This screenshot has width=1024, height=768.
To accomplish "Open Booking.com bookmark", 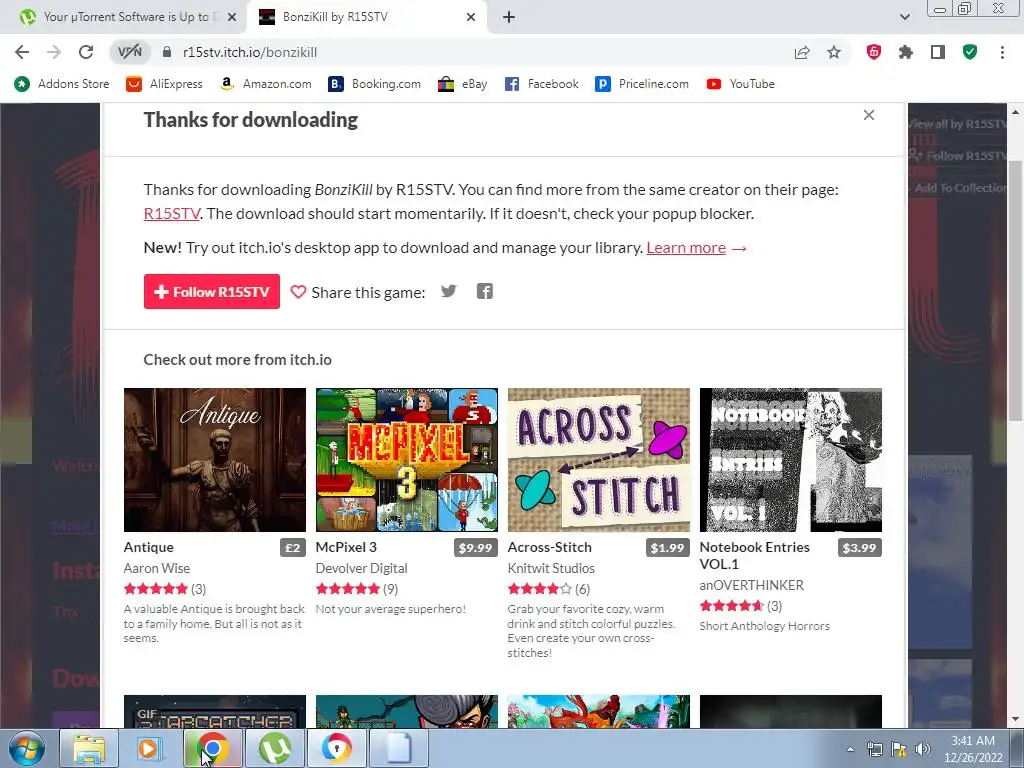I will [375, 84].
